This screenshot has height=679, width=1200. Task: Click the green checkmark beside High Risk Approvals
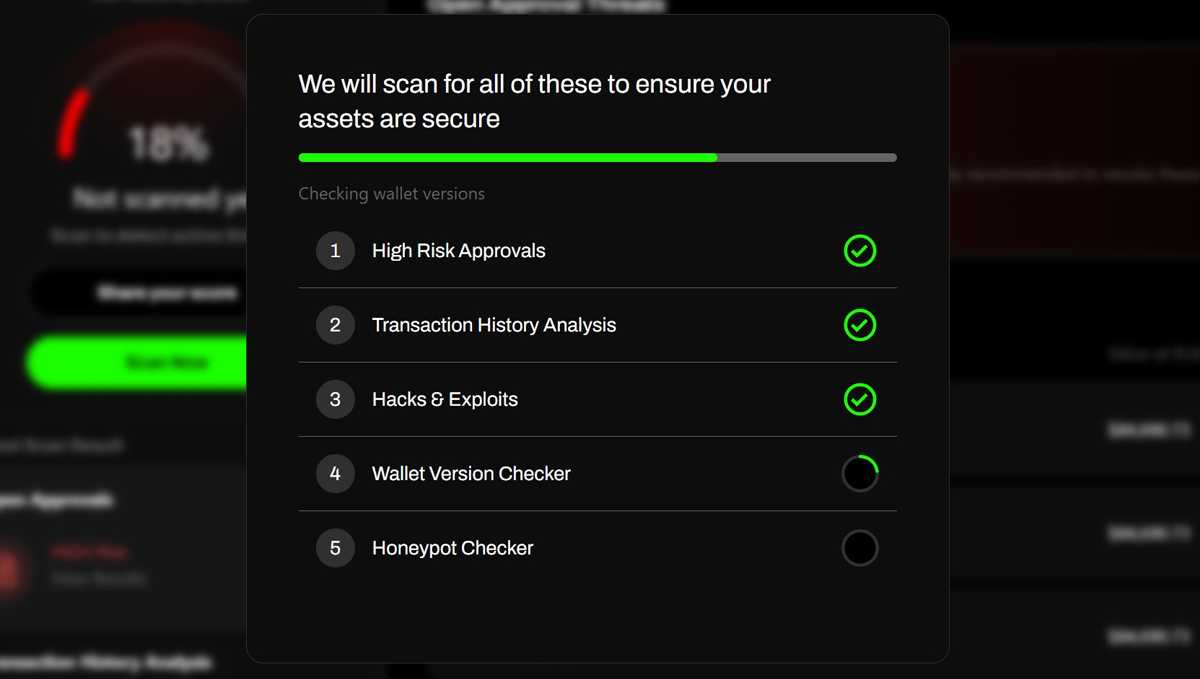tap(860, 251)
